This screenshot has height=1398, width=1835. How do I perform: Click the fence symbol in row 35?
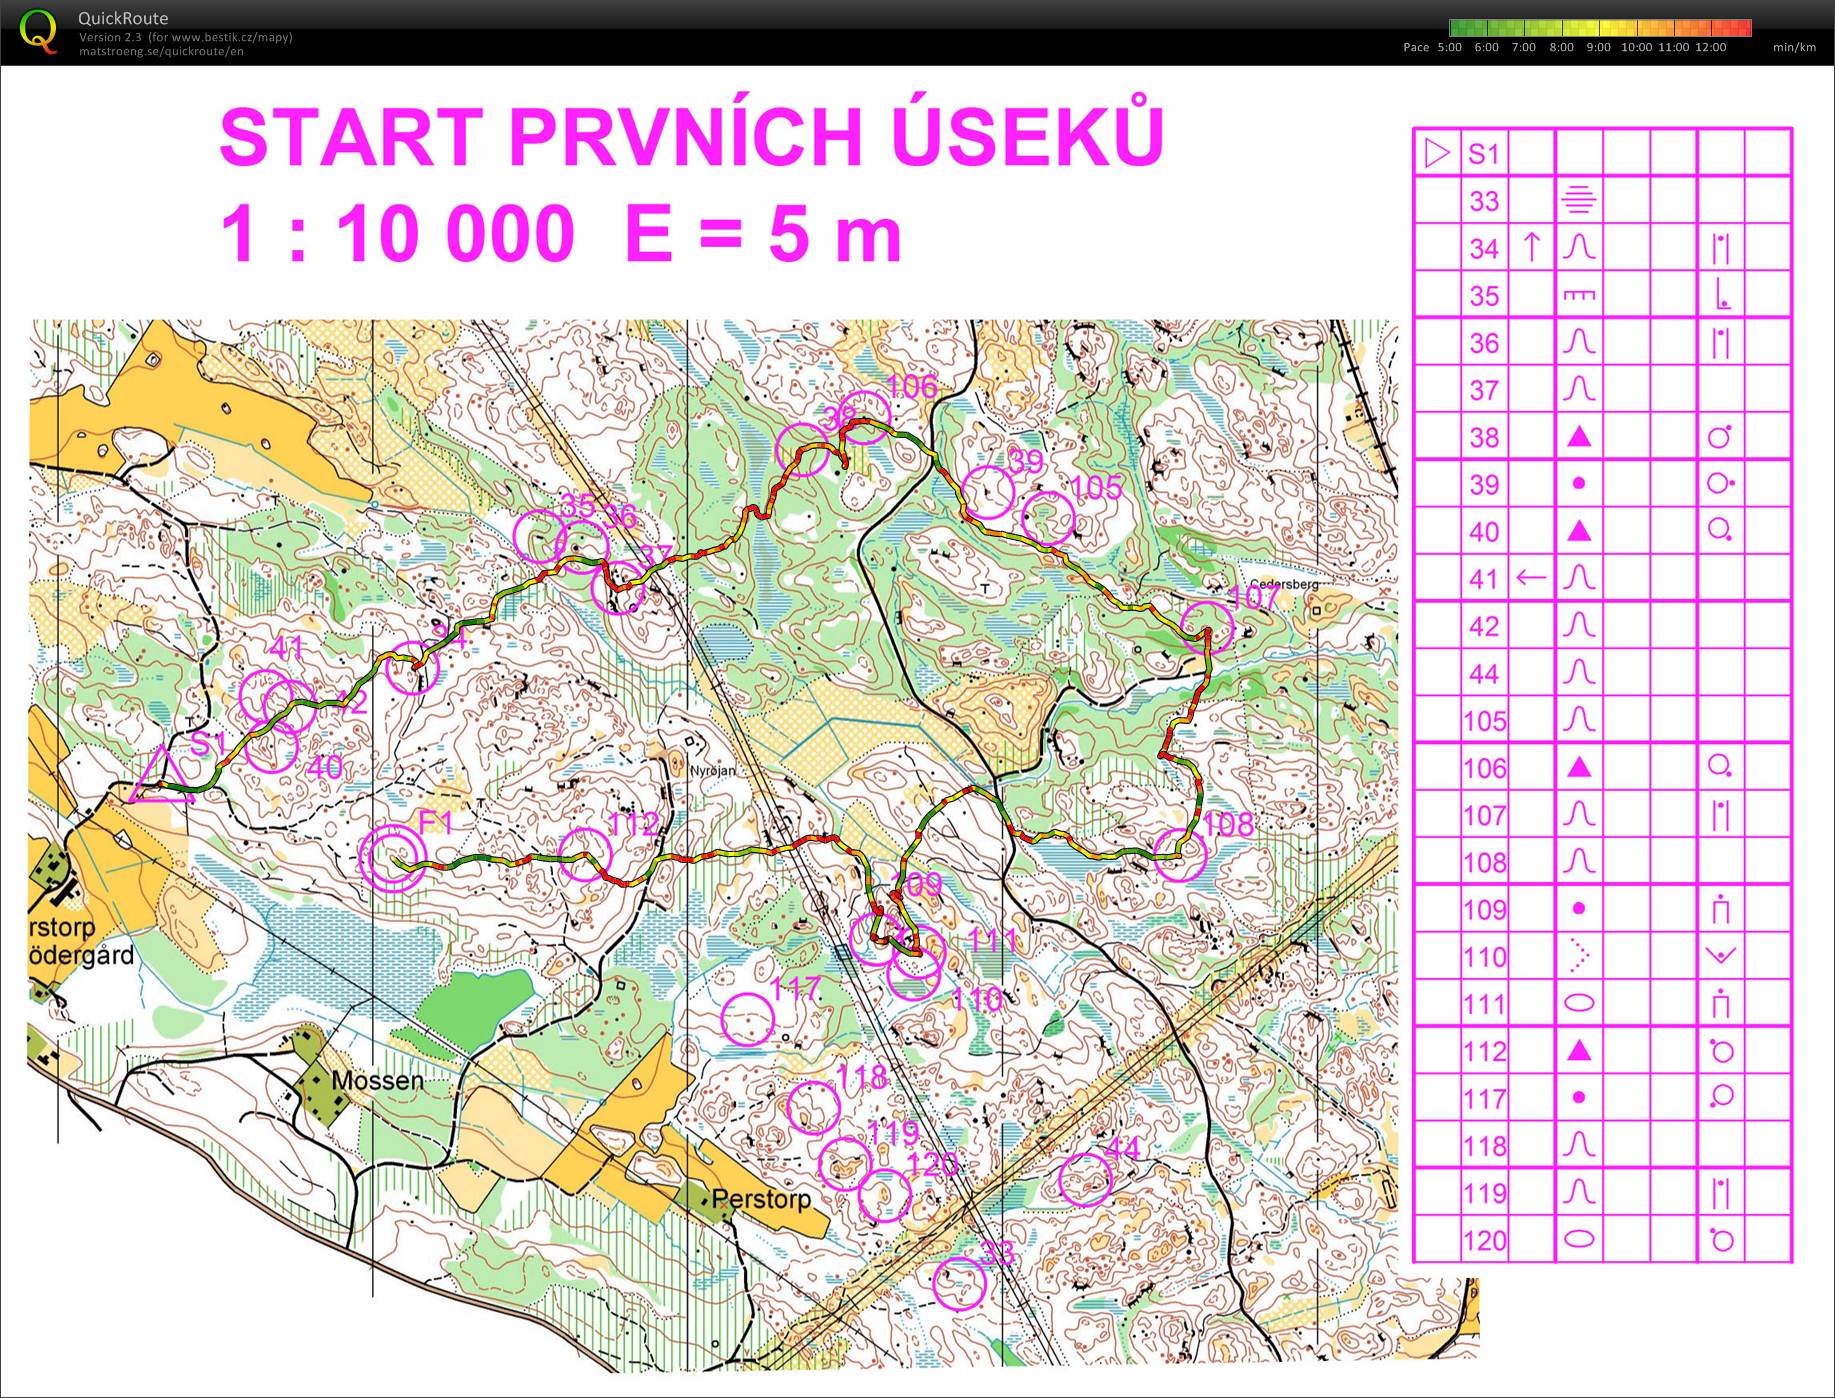coord(1579,295)
